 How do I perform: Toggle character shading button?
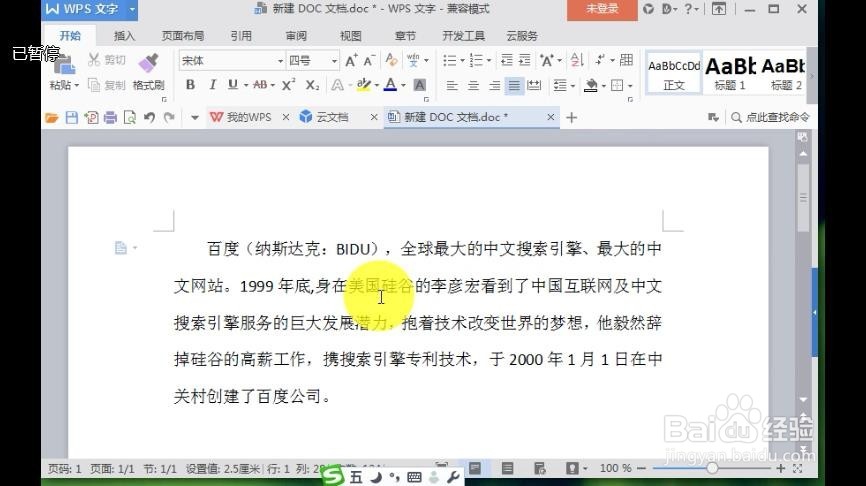[x=420, y=85]
